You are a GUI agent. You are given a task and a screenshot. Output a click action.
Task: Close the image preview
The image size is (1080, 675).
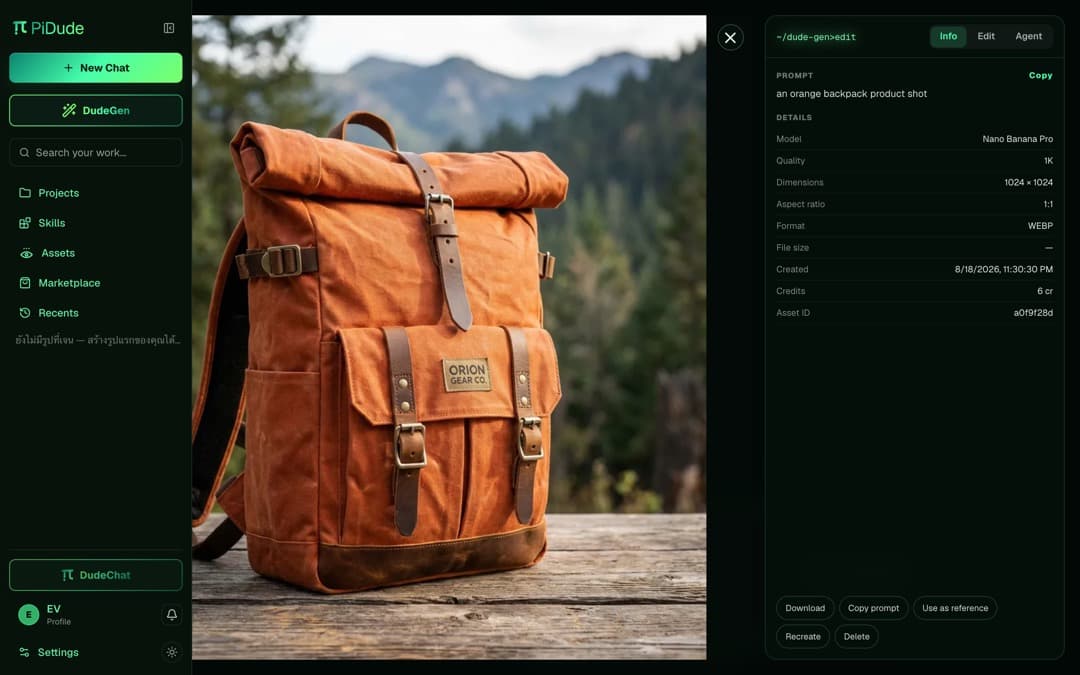(x=730, y=38)
